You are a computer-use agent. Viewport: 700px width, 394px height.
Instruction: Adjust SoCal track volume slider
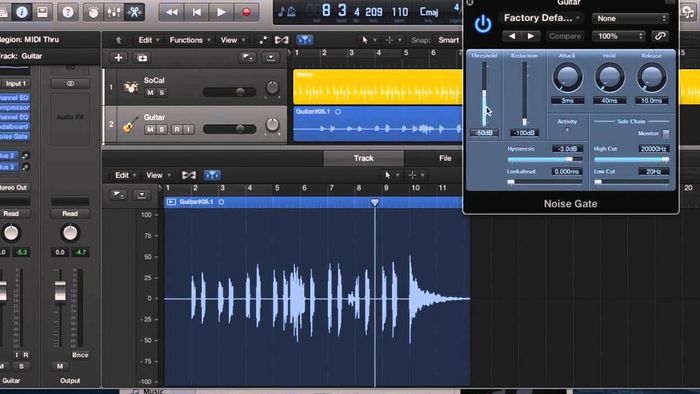[x=229, y=92]
